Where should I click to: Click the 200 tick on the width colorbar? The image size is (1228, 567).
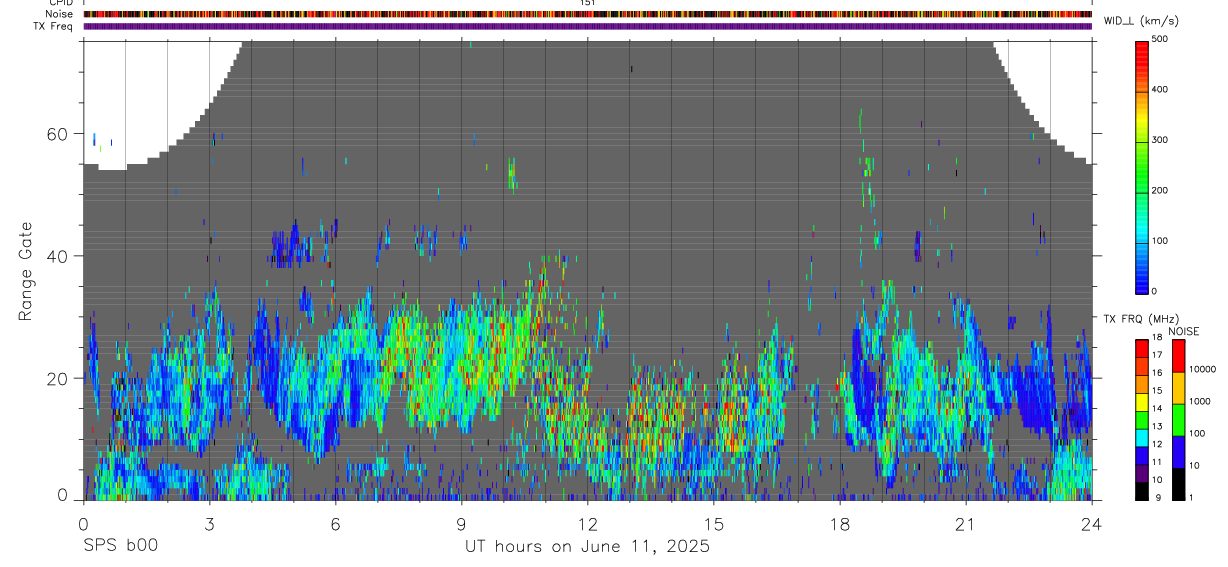[1161, 191]
